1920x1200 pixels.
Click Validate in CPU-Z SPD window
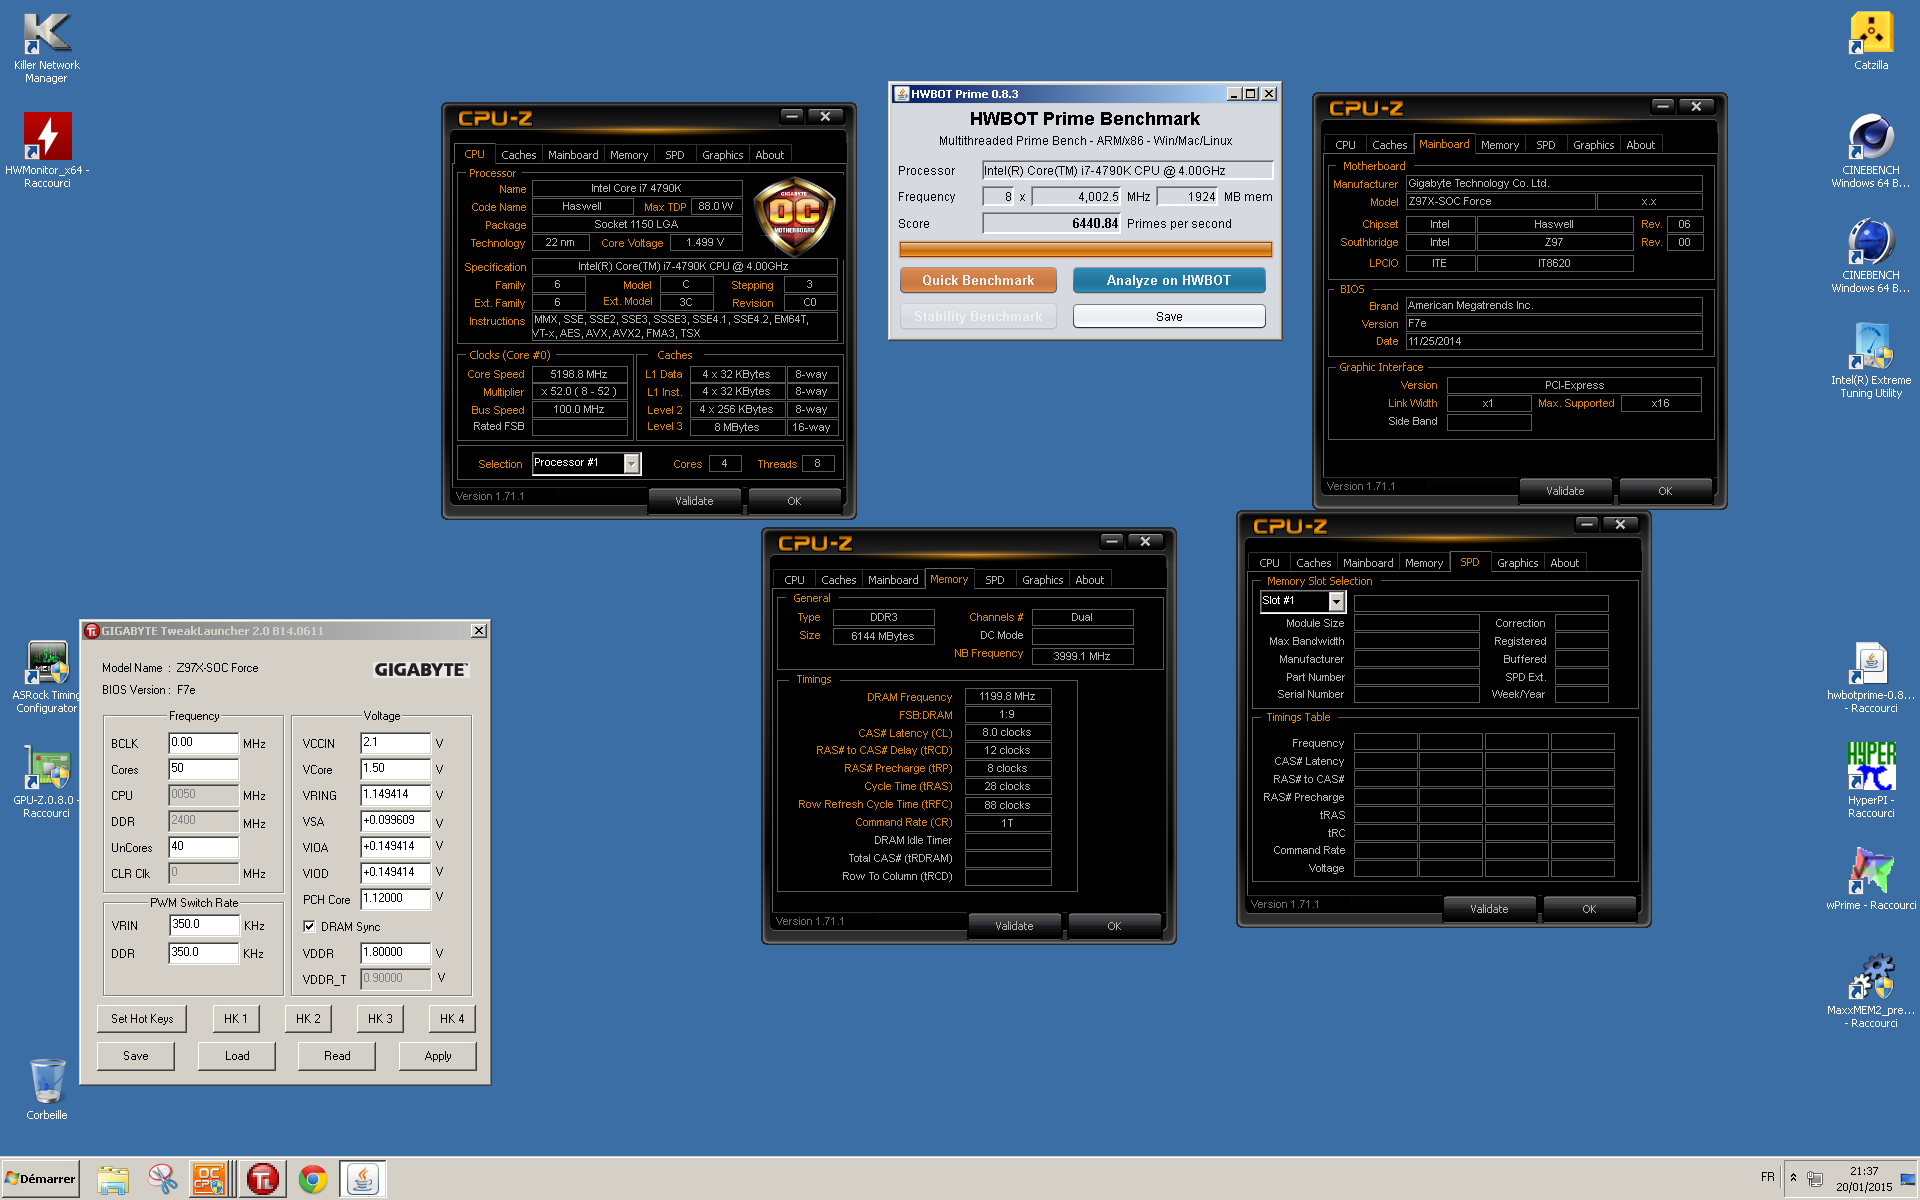point(1489,909)
